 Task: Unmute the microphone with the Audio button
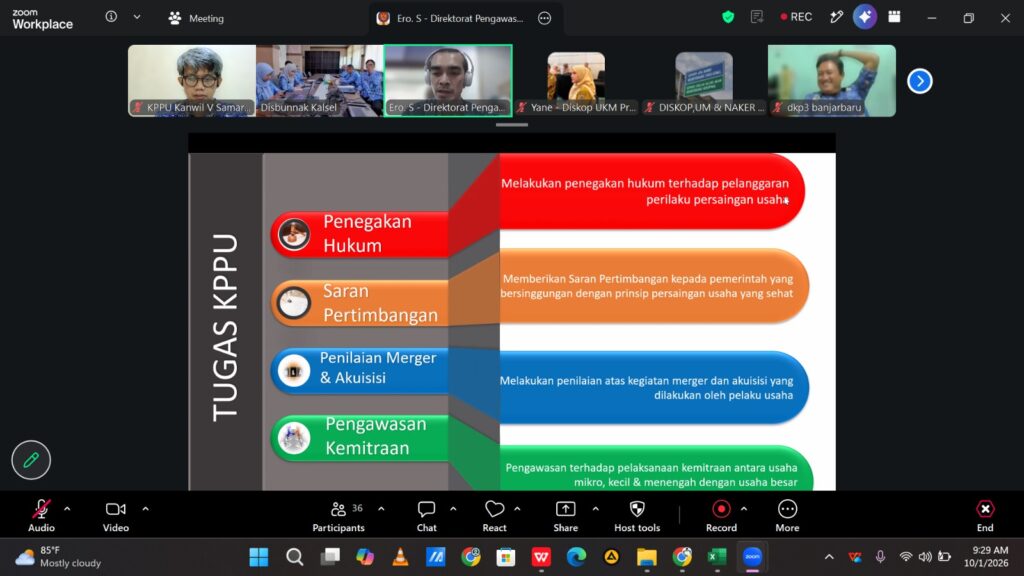[x=41, y=515]
